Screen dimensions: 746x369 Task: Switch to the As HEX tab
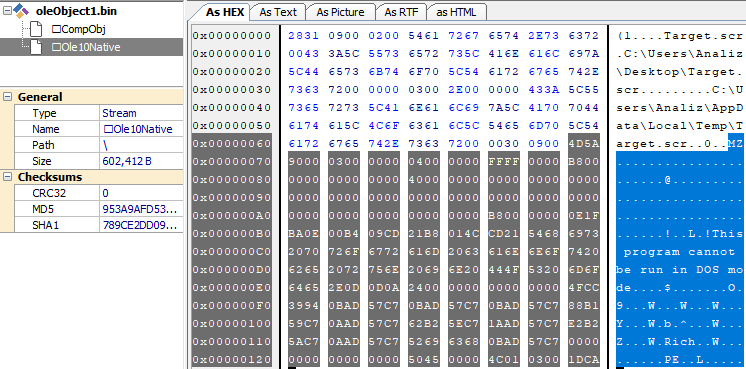(x=225, y=12)
